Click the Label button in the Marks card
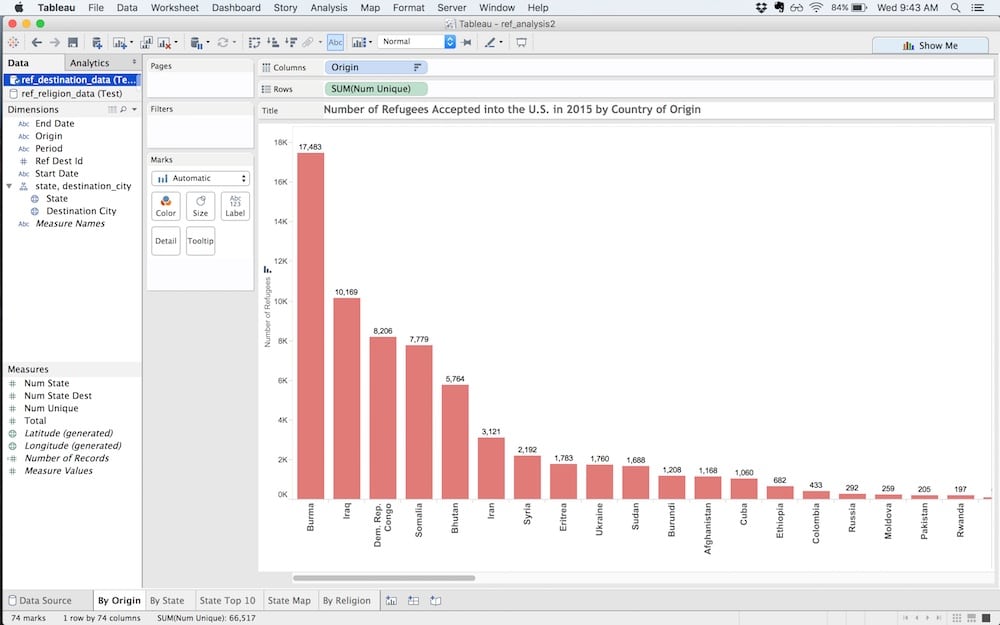Viewport: 1000px width, 625px height. coord(234,206)
